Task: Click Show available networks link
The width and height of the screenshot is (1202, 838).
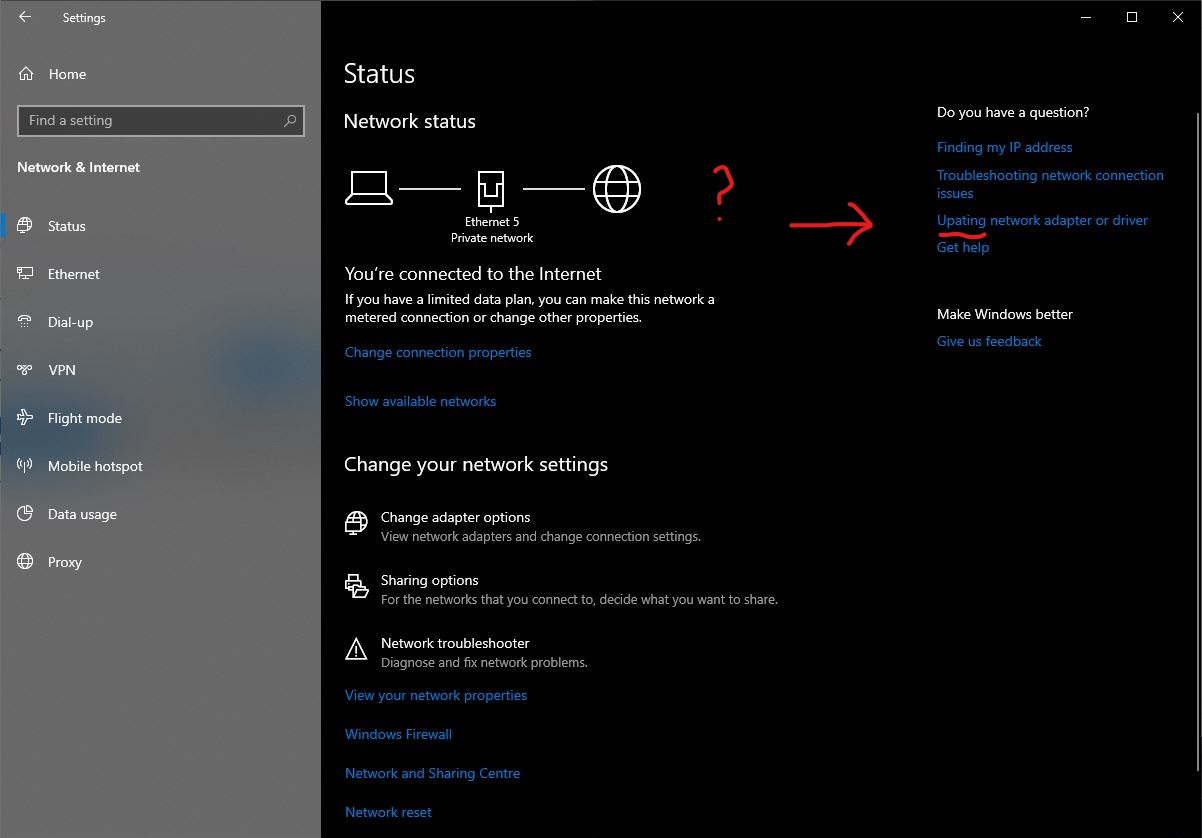Action: pyautogui.click(x=420, y=401)
